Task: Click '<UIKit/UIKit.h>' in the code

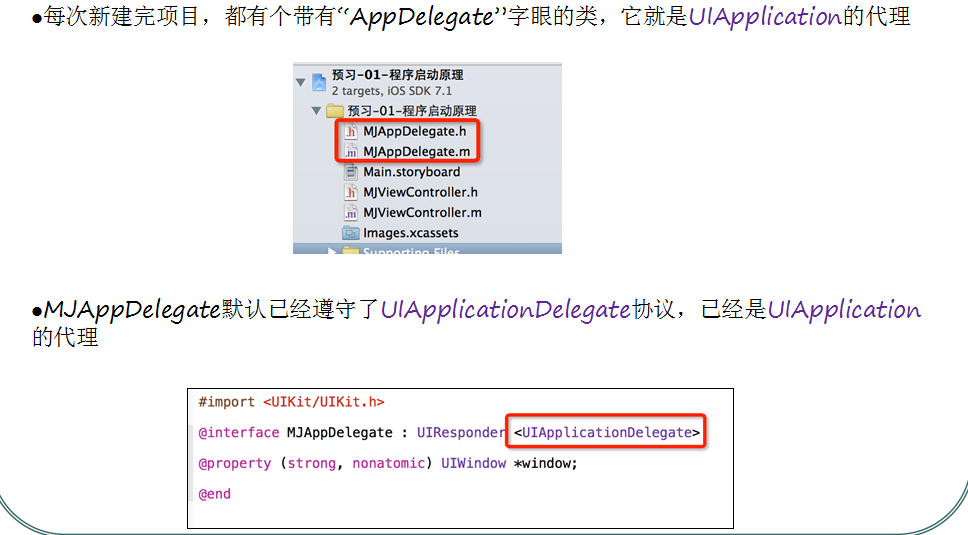Action: tap(323, 402)
